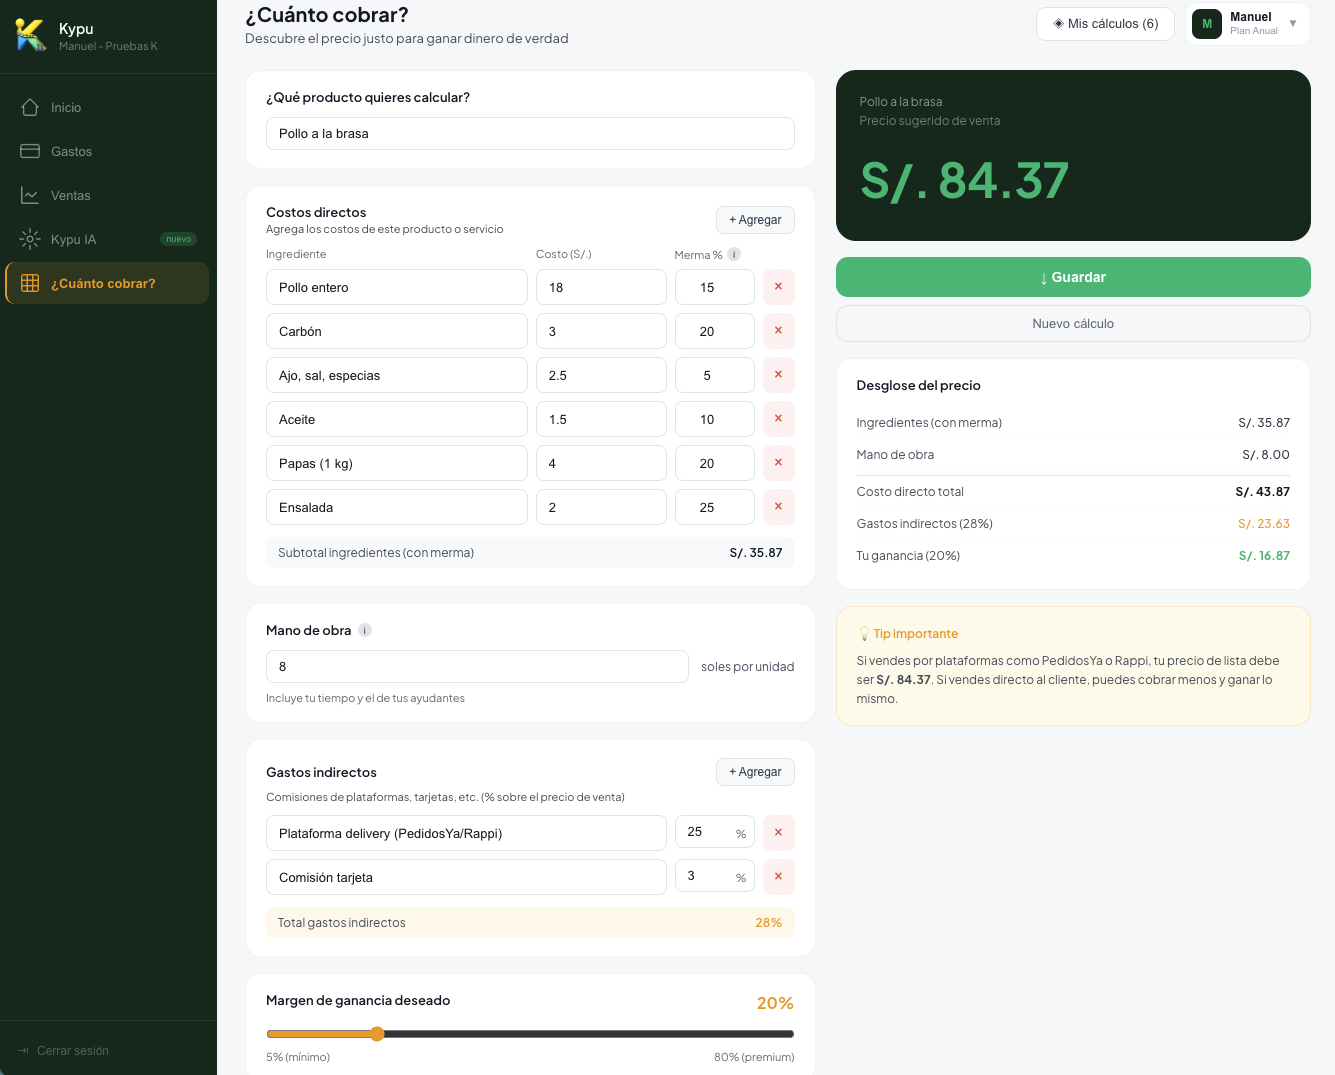Edit Aceite merma field 10
This screenshot has width=1335, height=1075.
(x=714, y=419)
